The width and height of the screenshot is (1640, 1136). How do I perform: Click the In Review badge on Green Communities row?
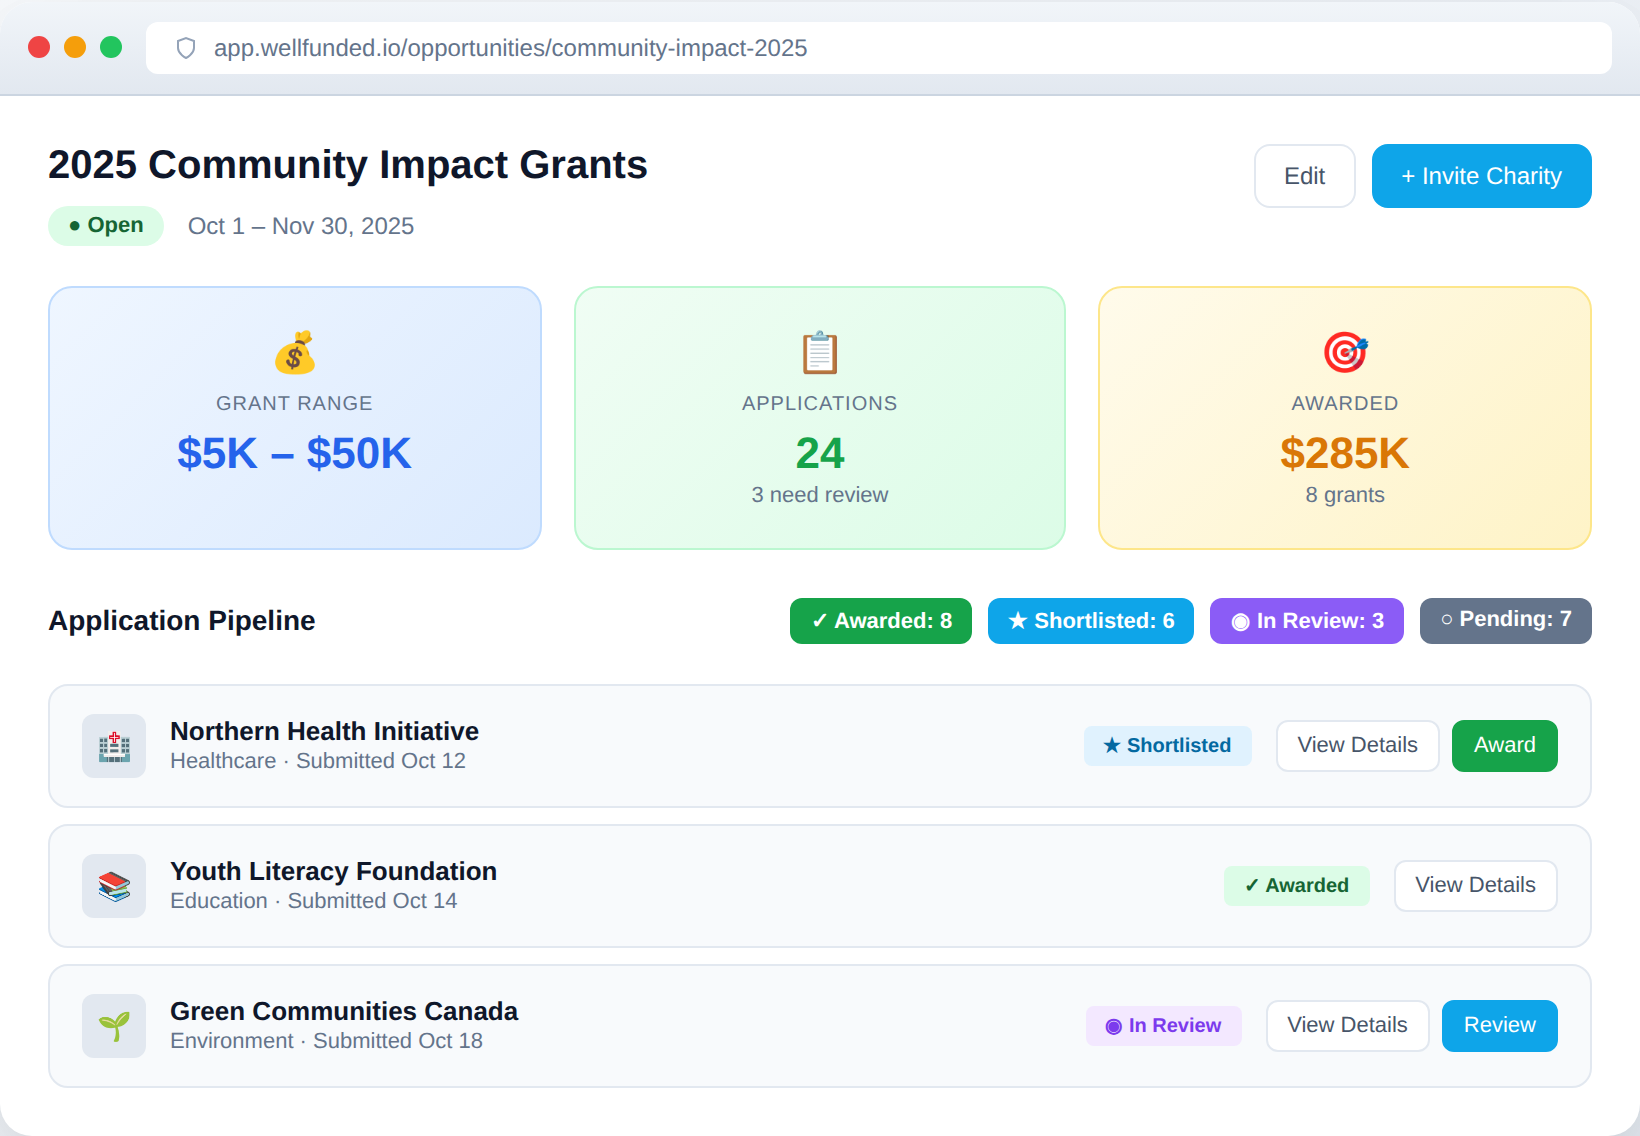(x=1163, y=1025)
